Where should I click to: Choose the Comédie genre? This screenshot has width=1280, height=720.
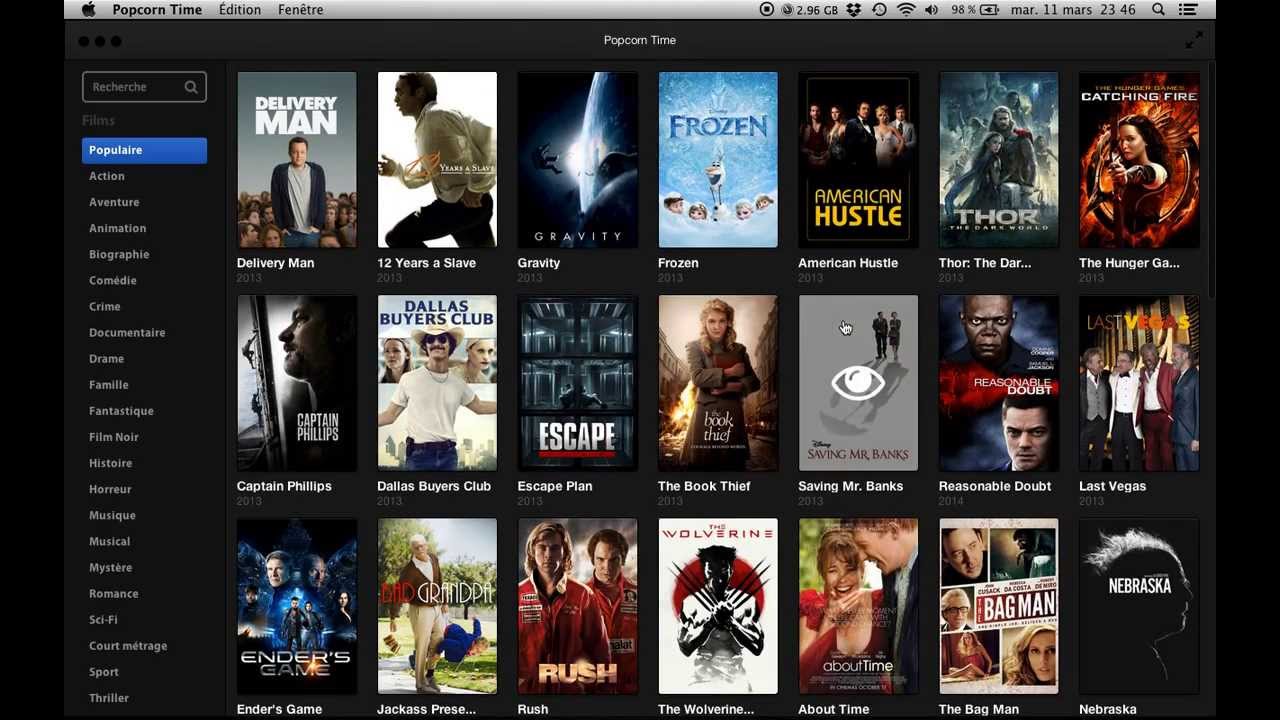click(x=112, y=280)
